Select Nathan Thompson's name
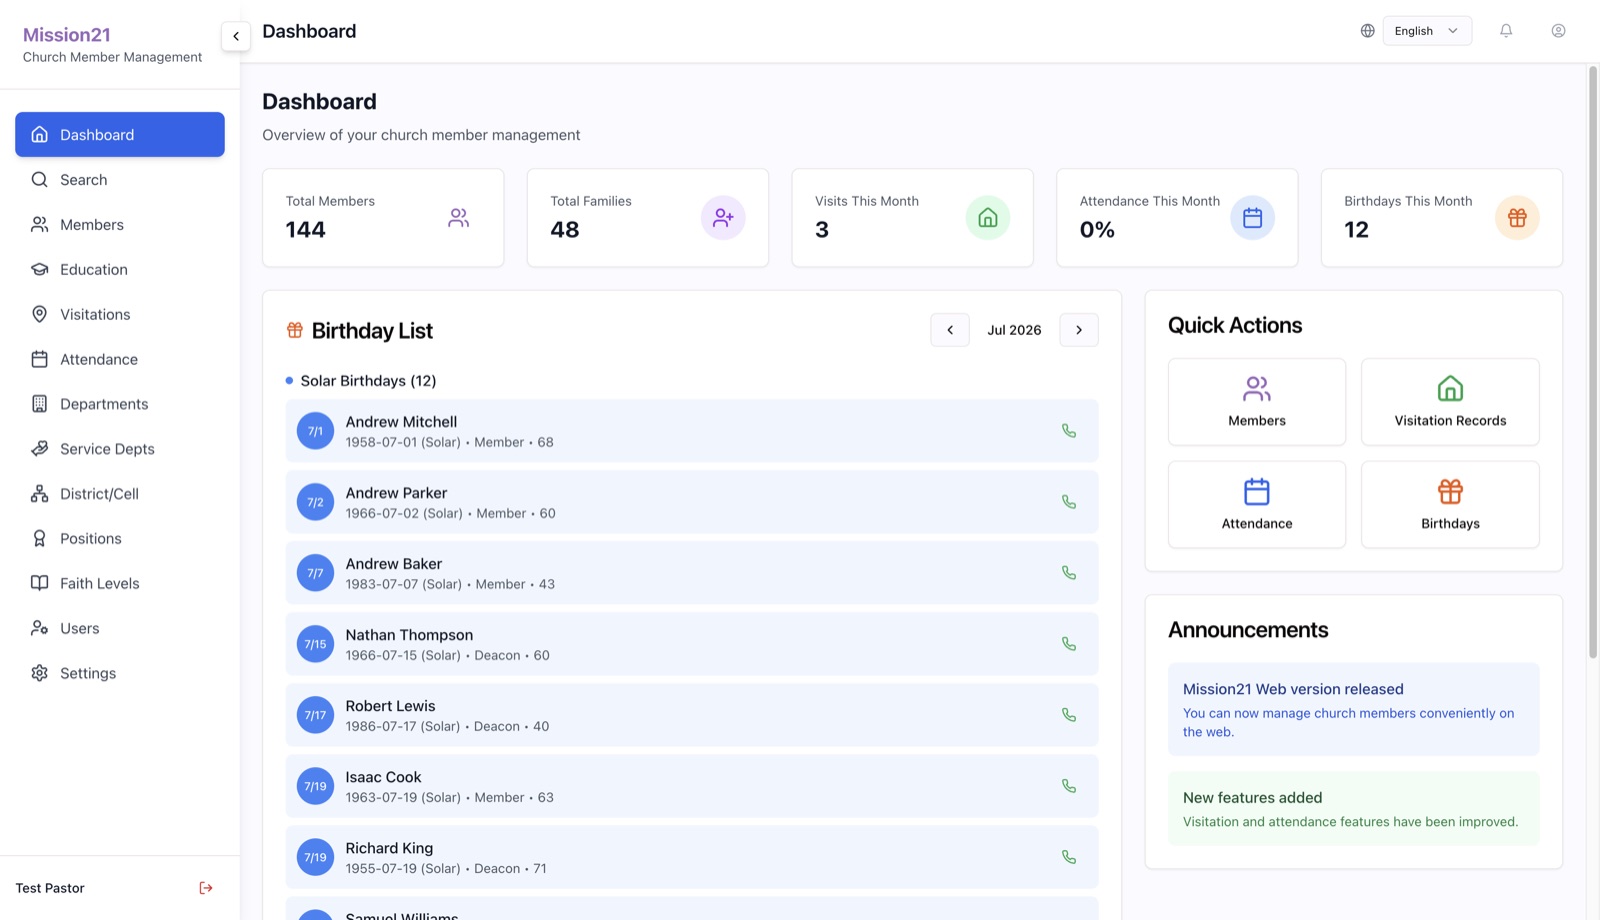Viewport: 1600px width, 920px height. point(409,635)
